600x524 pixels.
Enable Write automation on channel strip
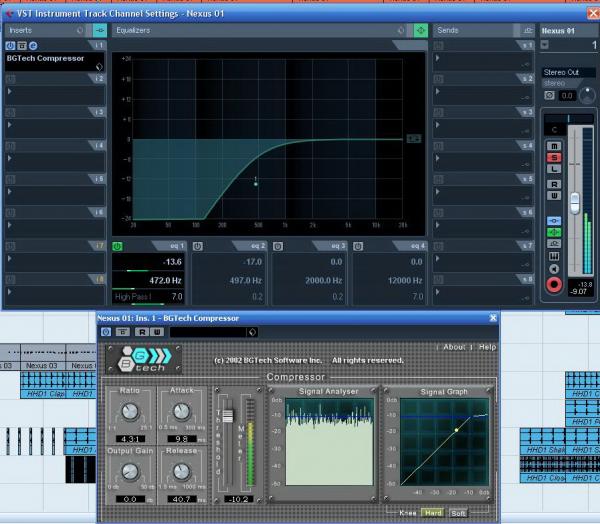tap(552, 195)
